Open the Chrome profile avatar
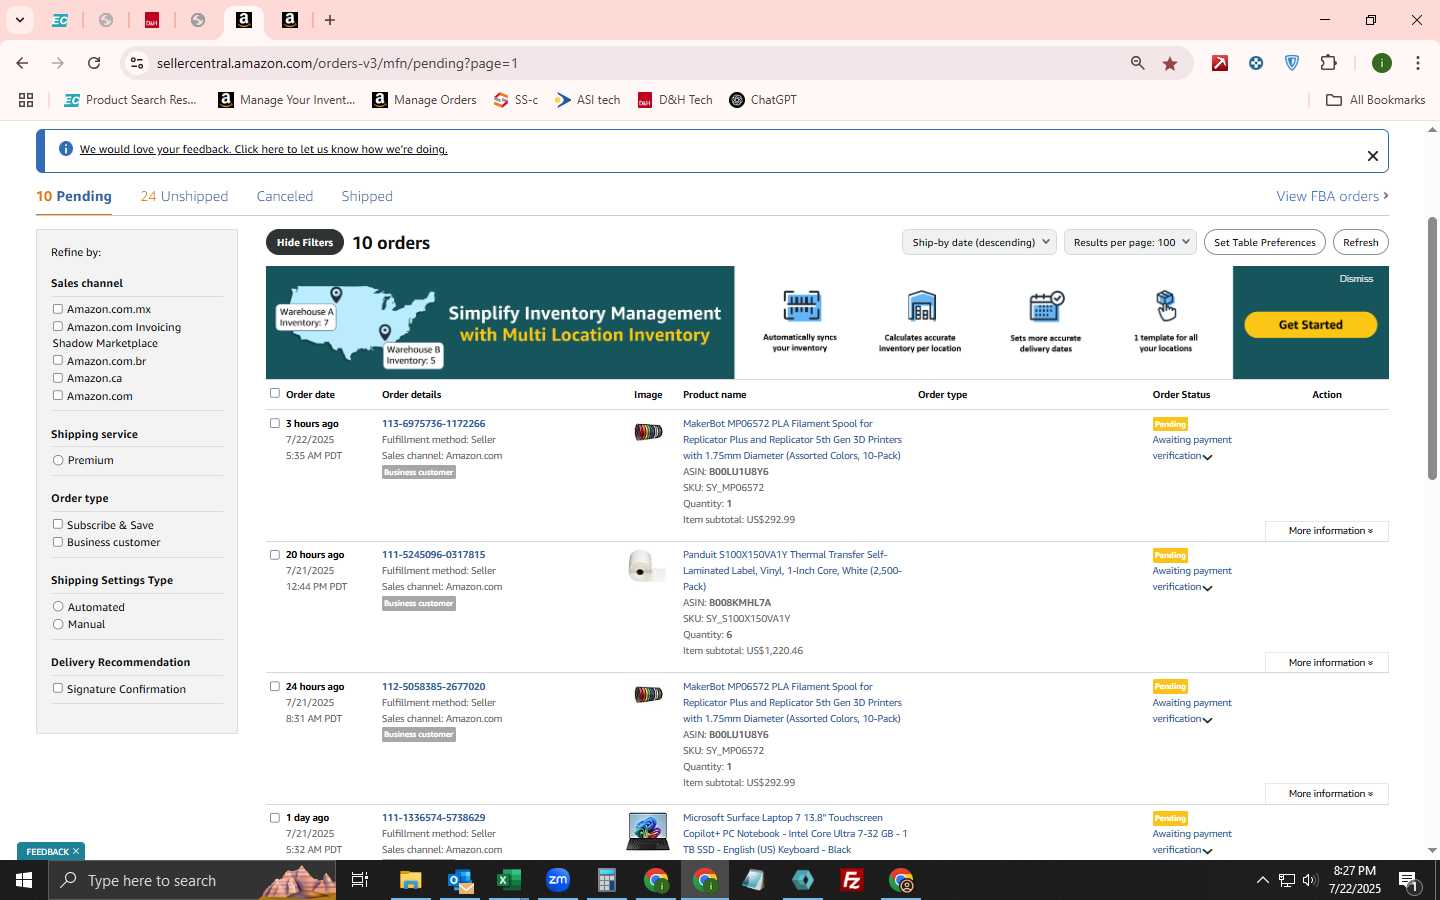 tap(1382, 63)
